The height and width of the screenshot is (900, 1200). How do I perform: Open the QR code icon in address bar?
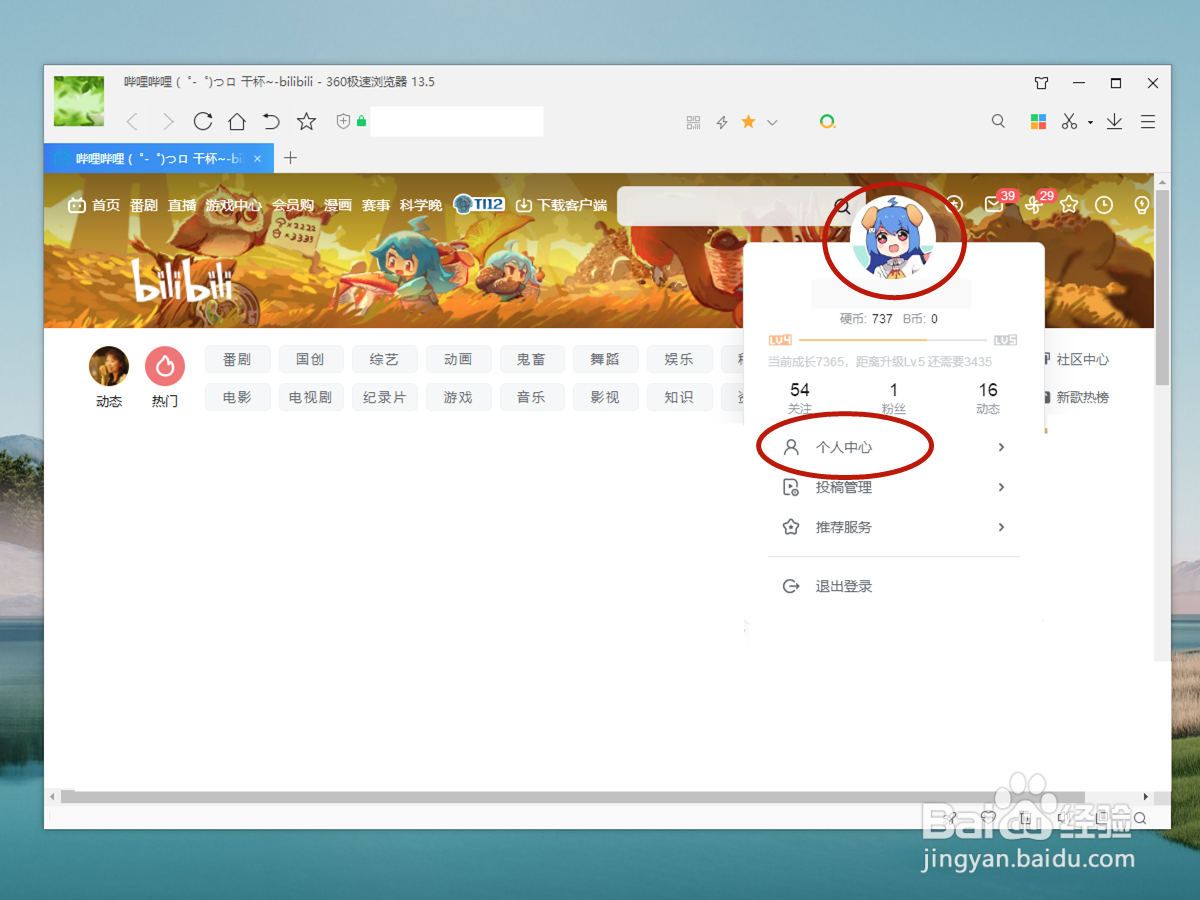pyautogui.click(x=694, y=122)
